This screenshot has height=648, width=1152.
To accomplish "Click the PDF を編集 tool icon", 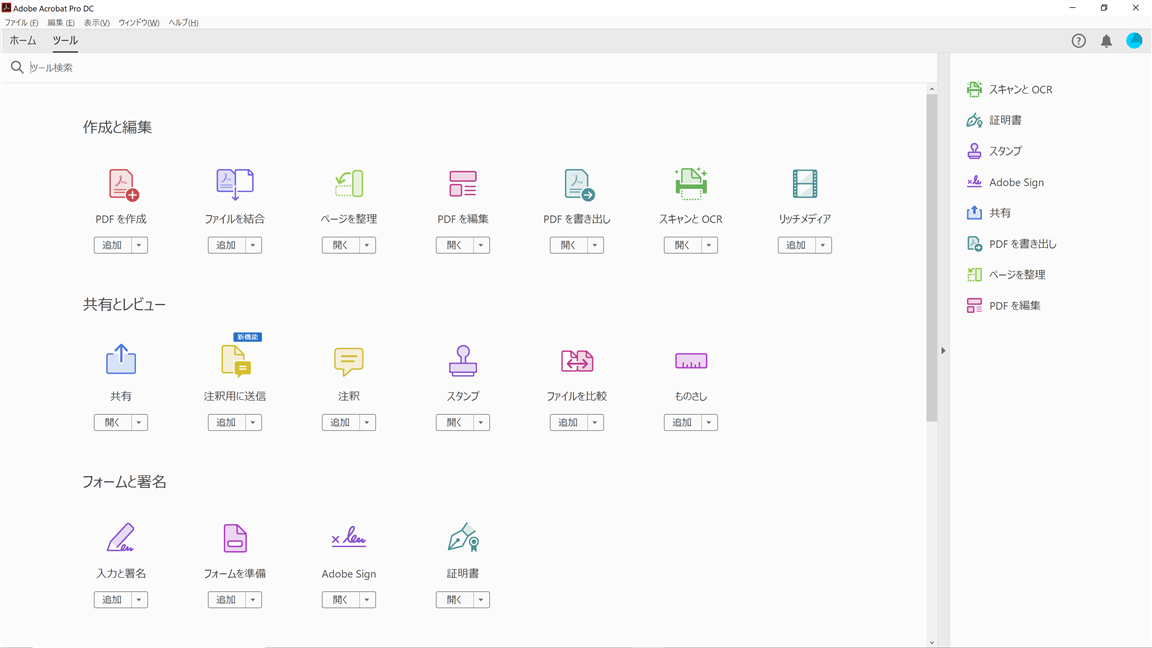I will tap(462, 184).
